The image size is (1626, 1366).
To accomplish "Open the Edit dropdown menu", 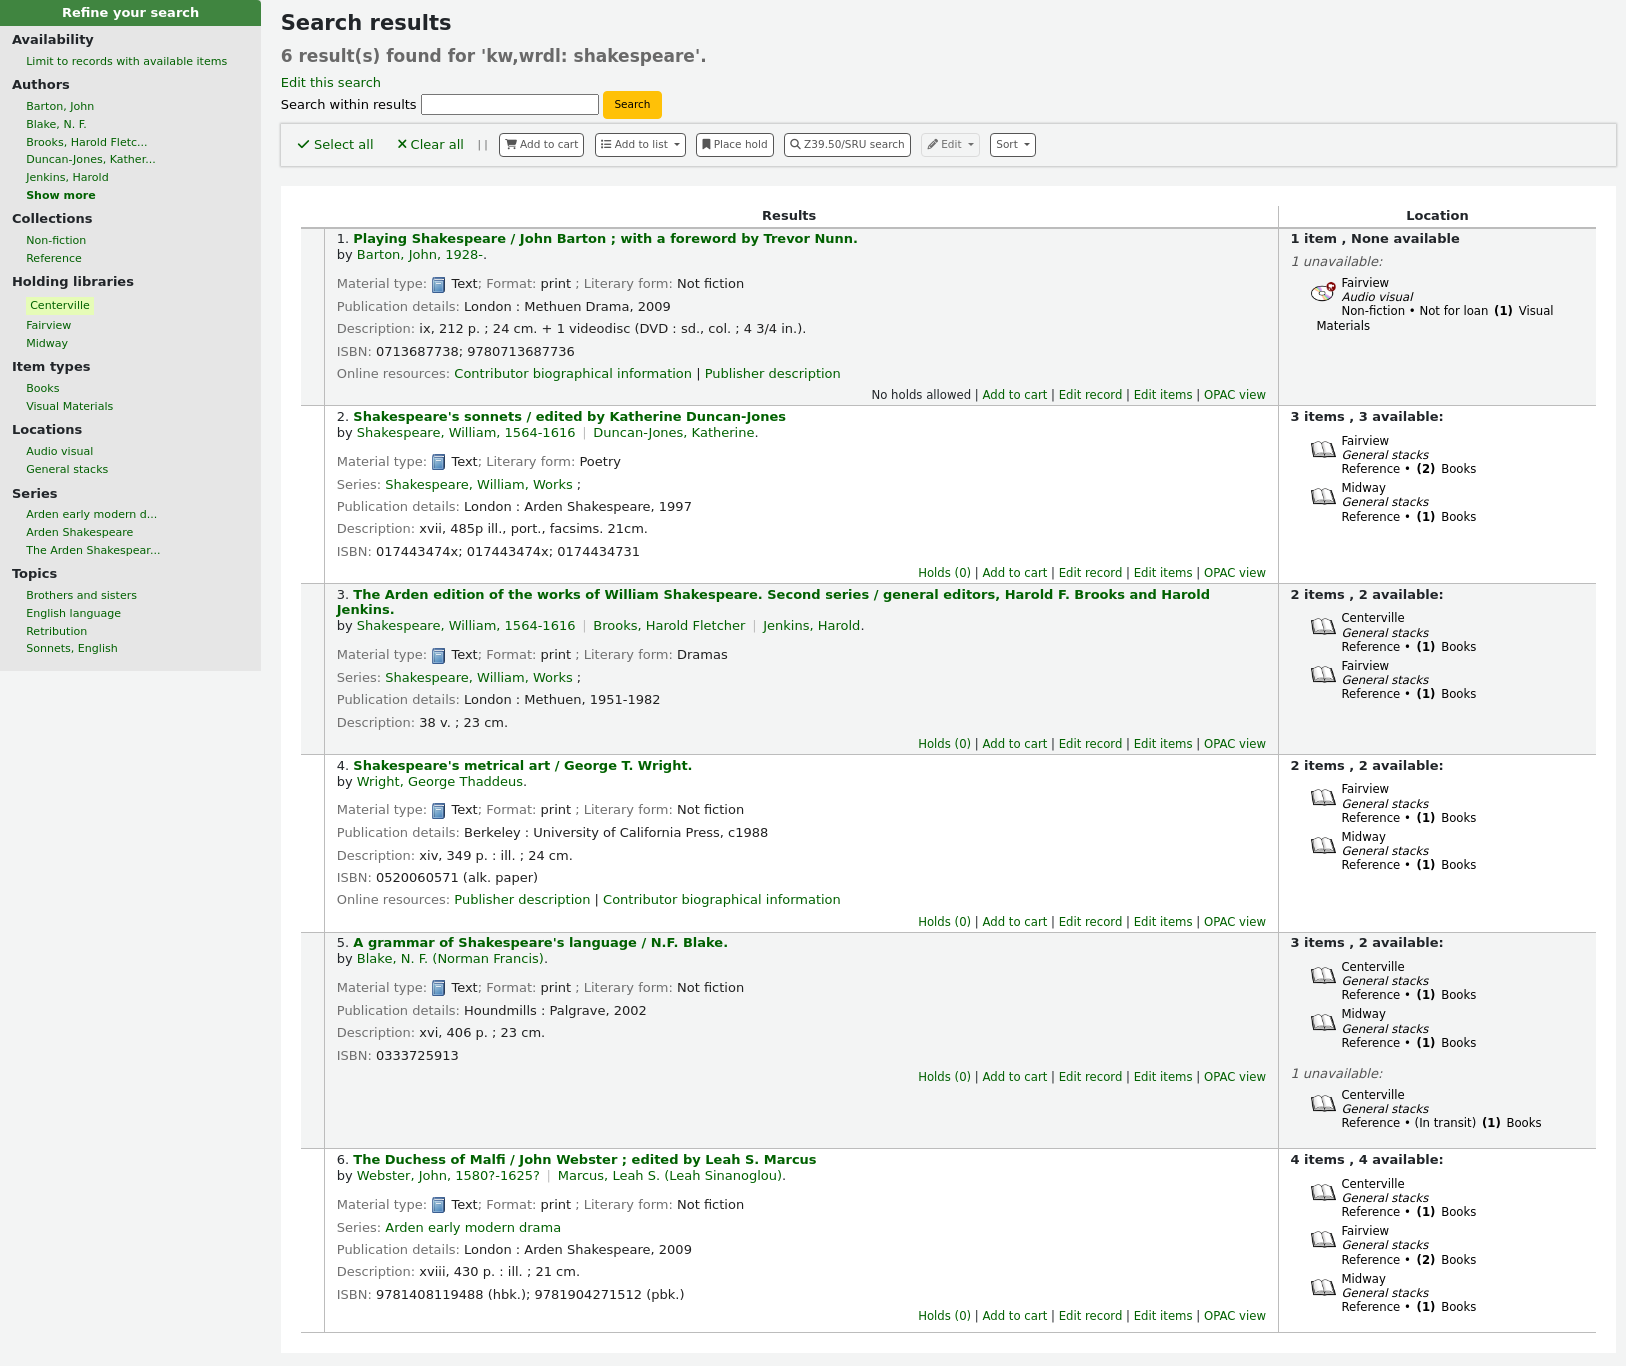I will 950,145.
